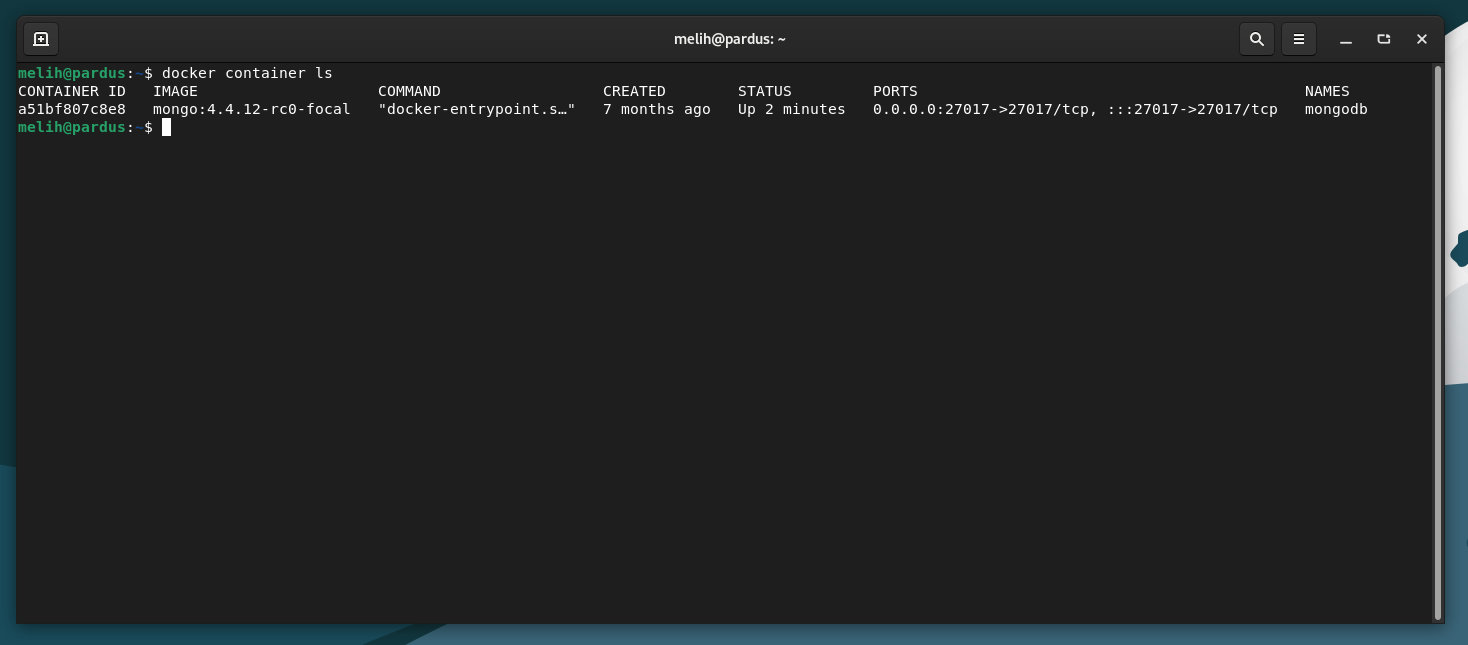Click the :::27017->27017/tcp port mapping
The height and width of the screenshot is (645, 1468).
pyautogui.click(x=1192, y=109)
